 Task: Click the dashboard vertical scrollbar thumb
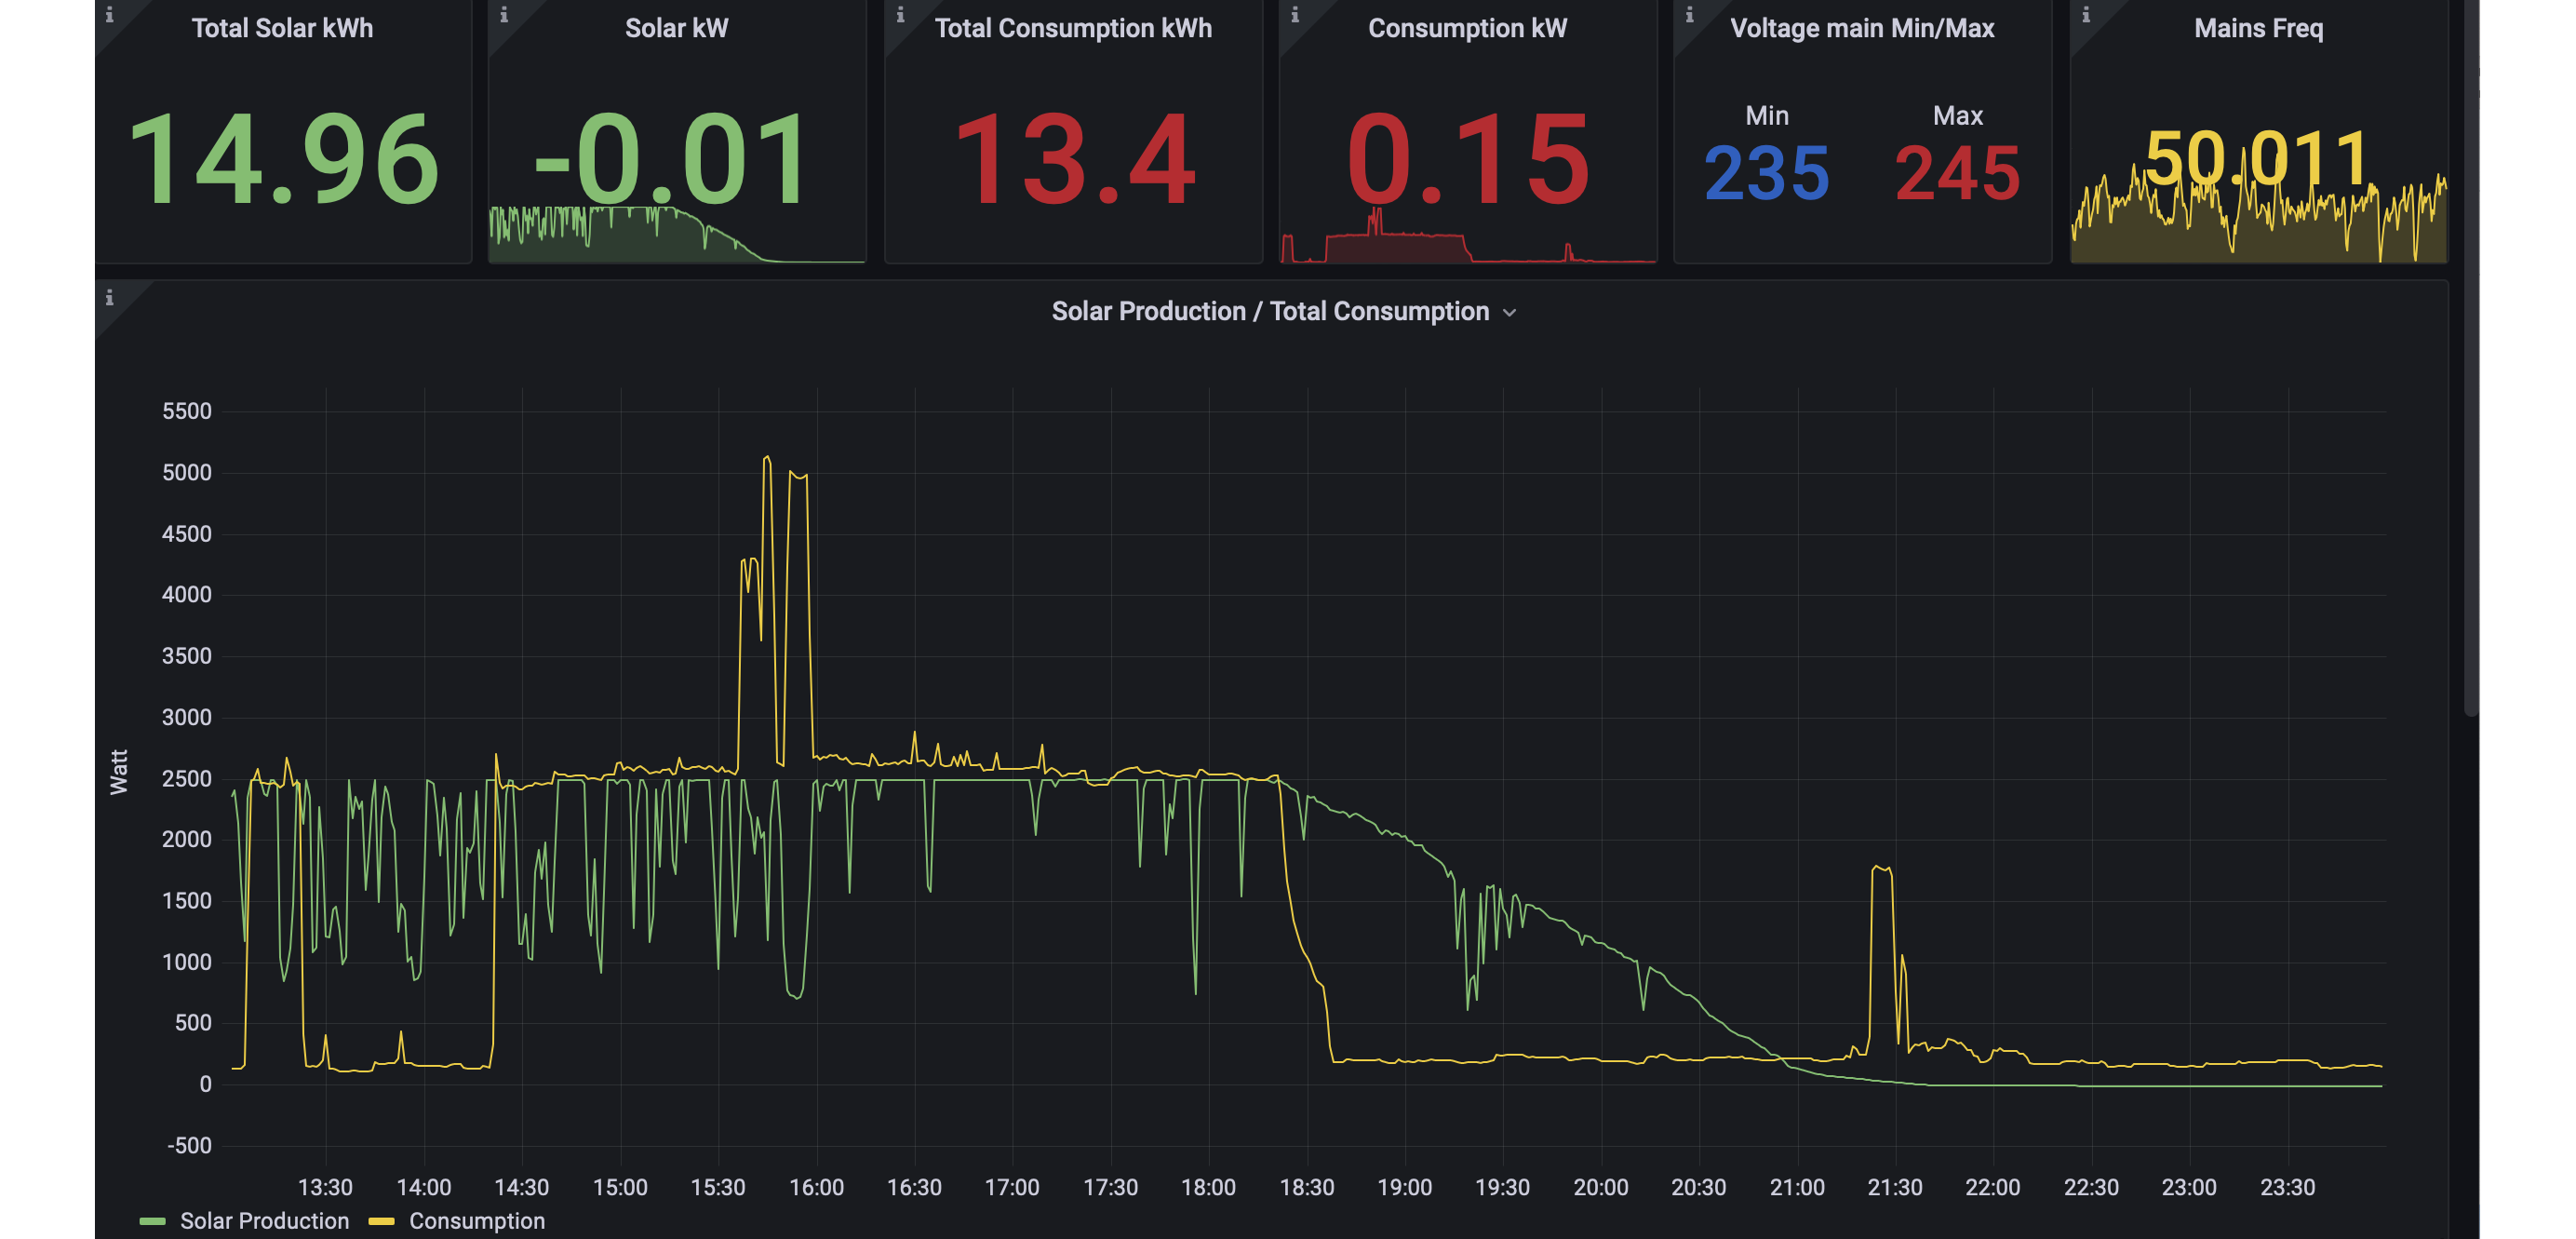coord(2471,358)
